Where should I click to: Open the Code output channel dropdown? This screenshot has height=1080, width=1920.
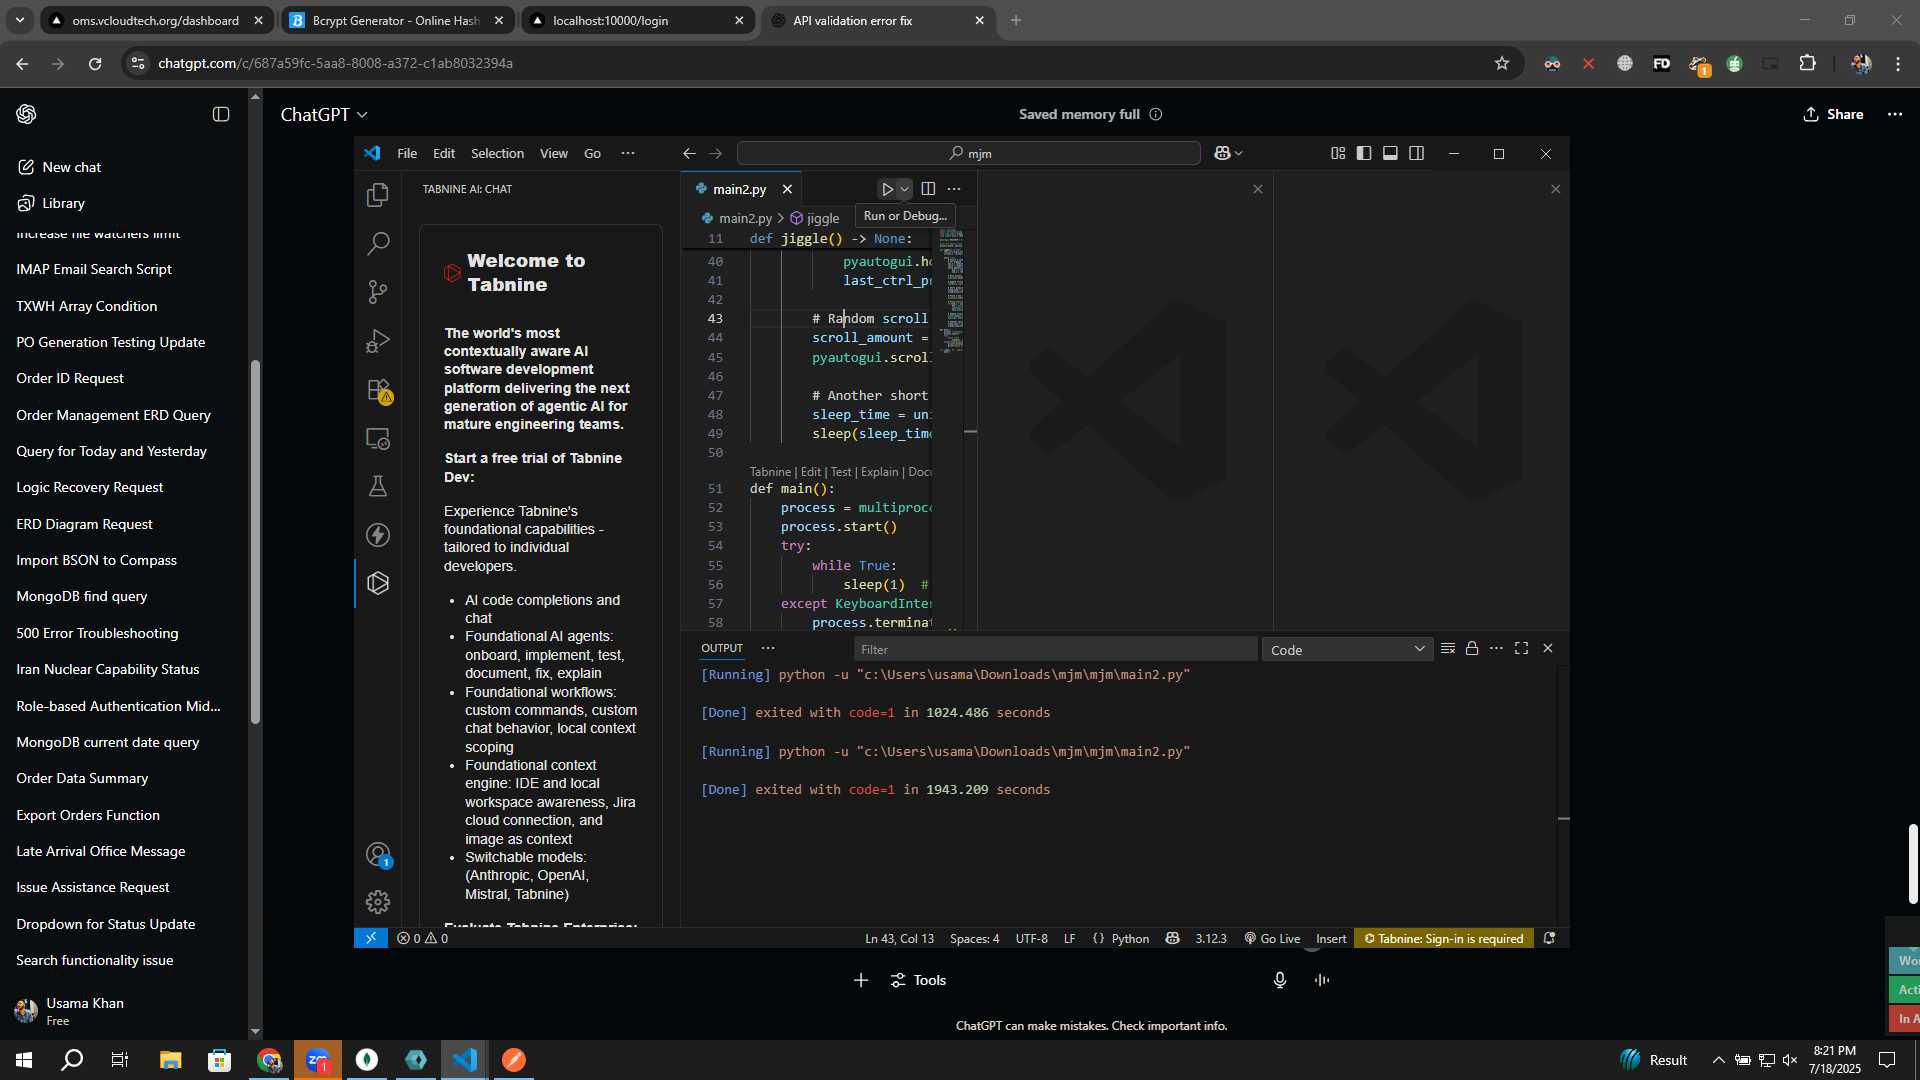[1347, 649]
